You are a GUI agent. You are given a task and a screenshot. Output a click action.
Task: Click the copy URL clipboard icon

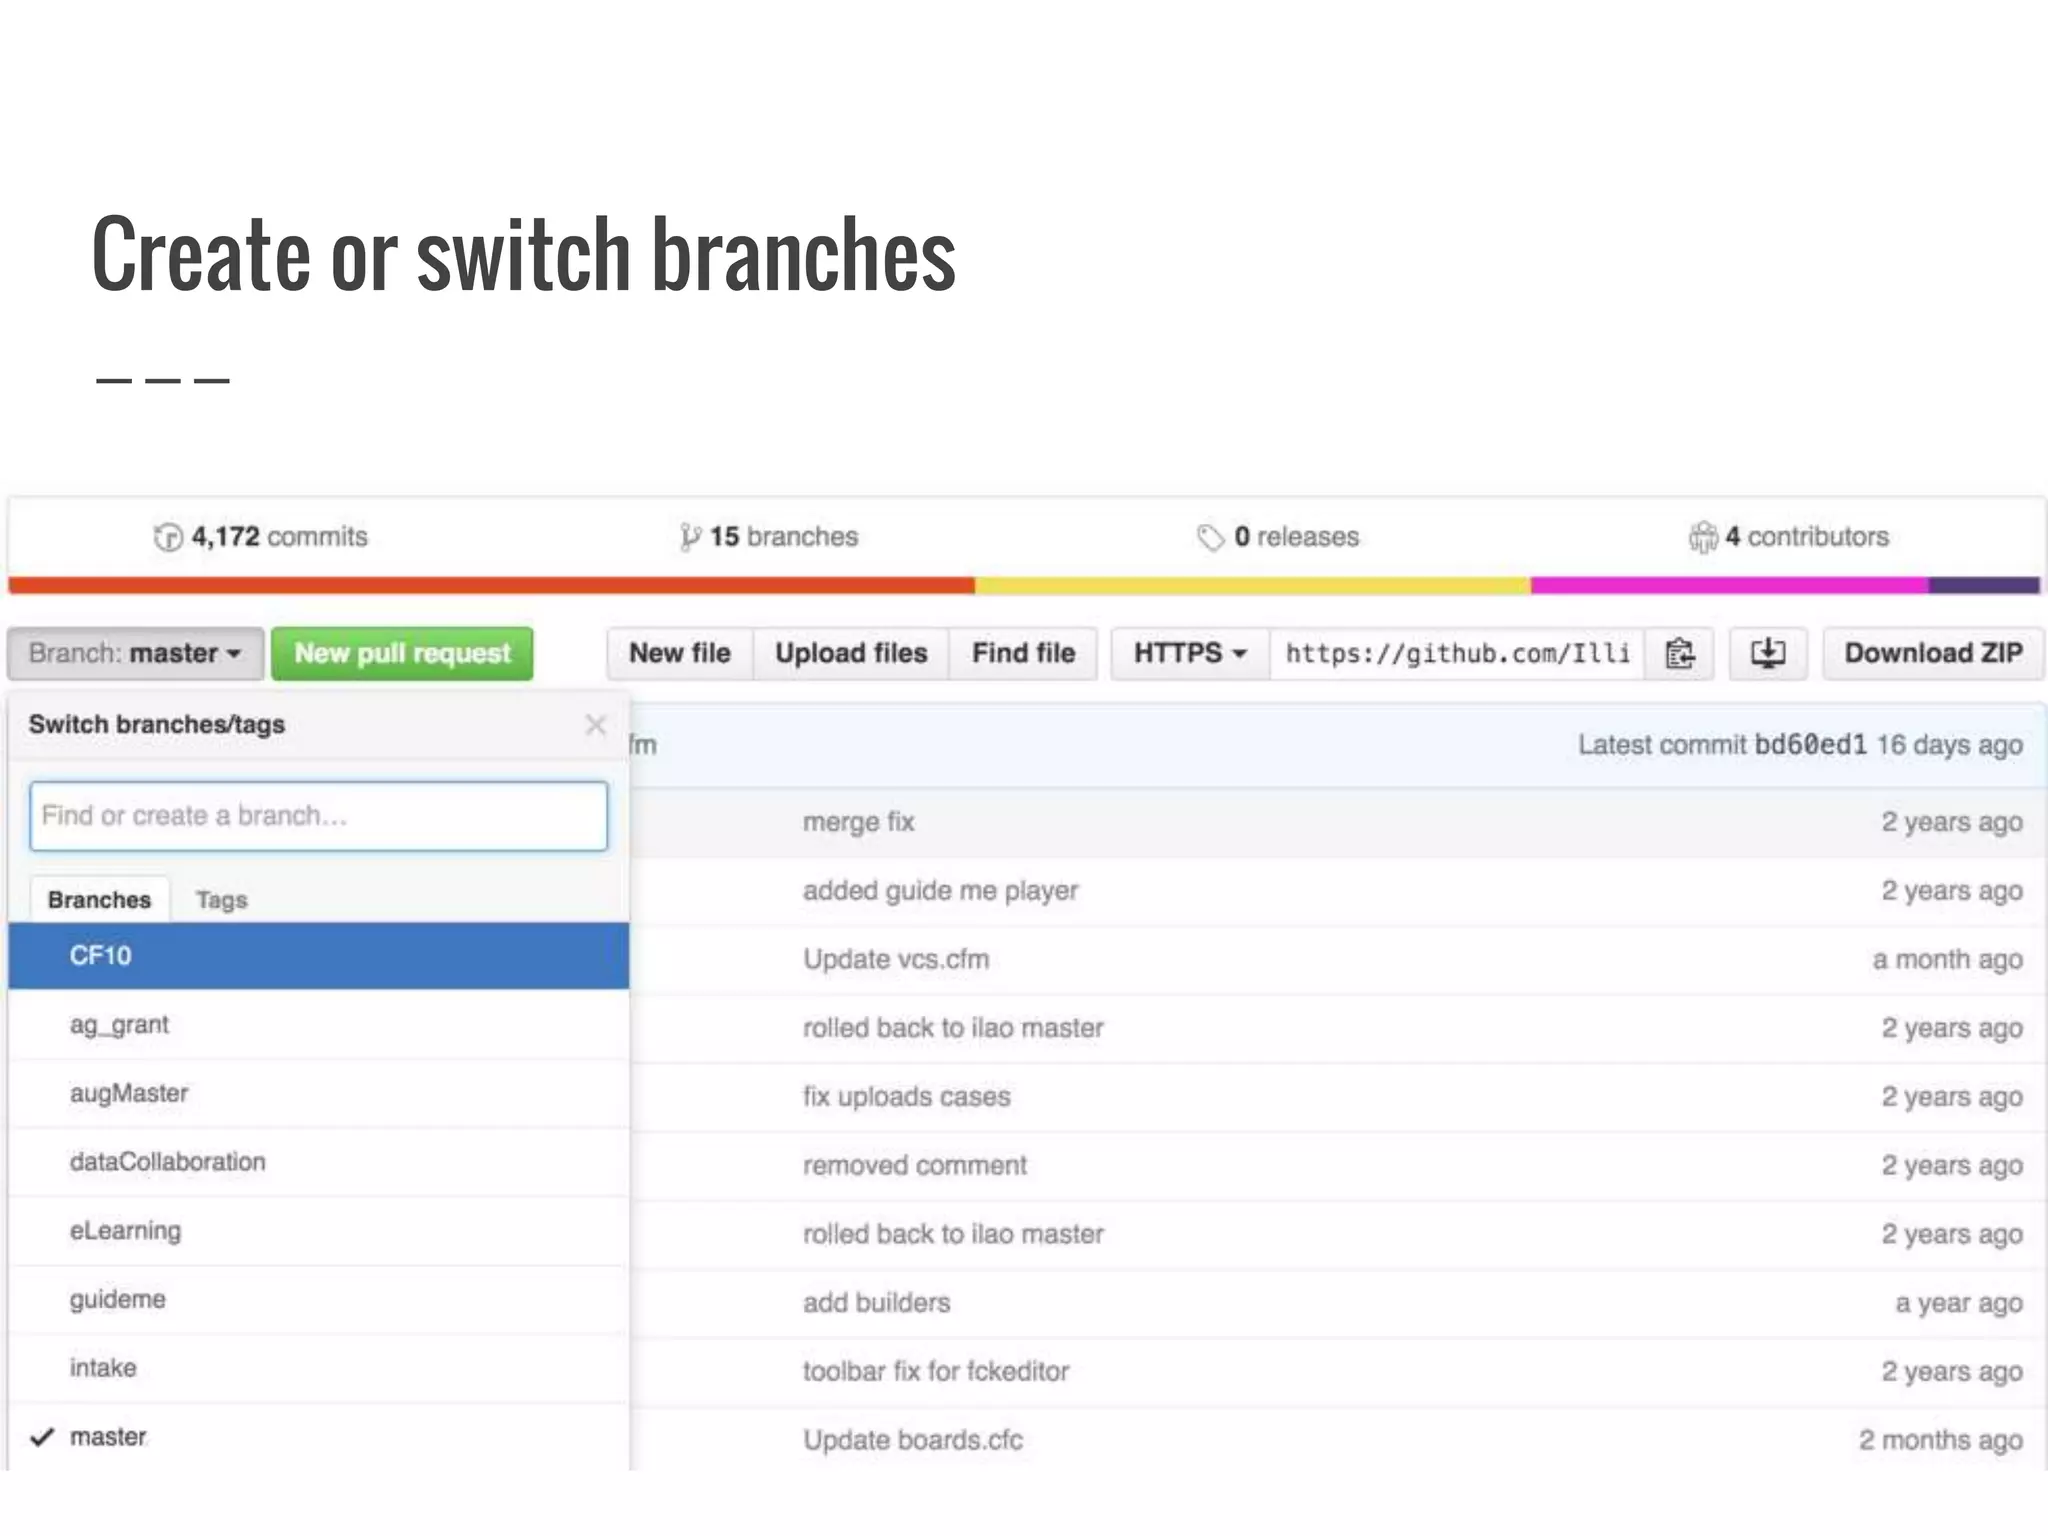point(1679,653)
